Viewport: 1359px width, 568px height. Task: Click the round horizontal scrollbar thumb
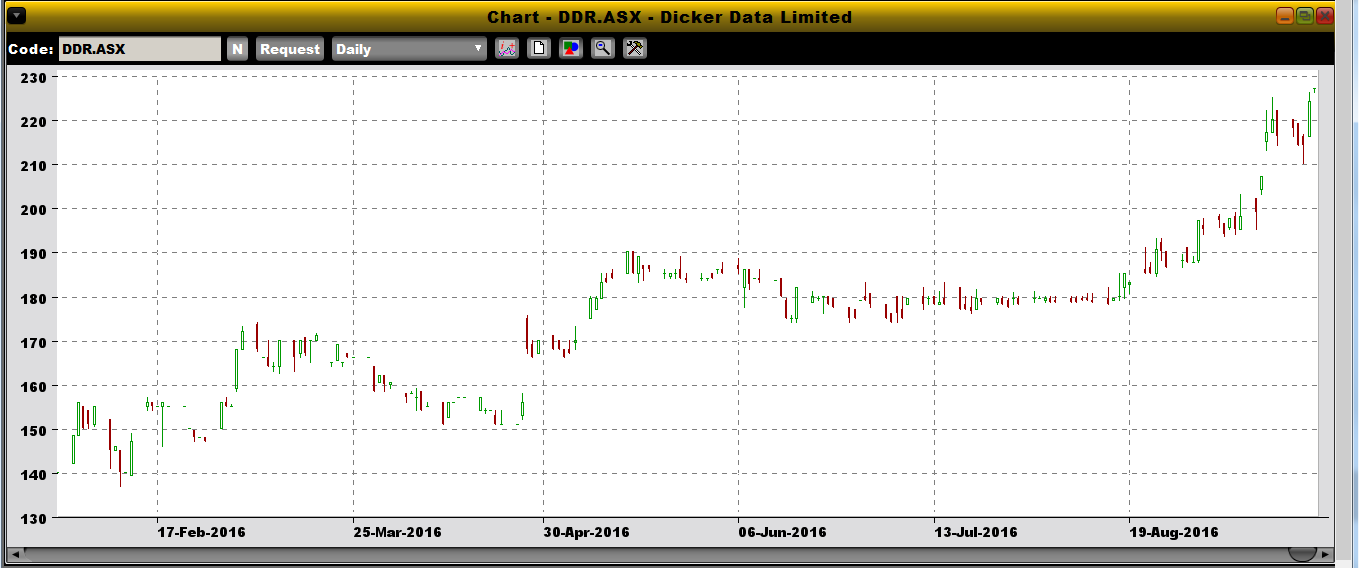[1302, 553]
